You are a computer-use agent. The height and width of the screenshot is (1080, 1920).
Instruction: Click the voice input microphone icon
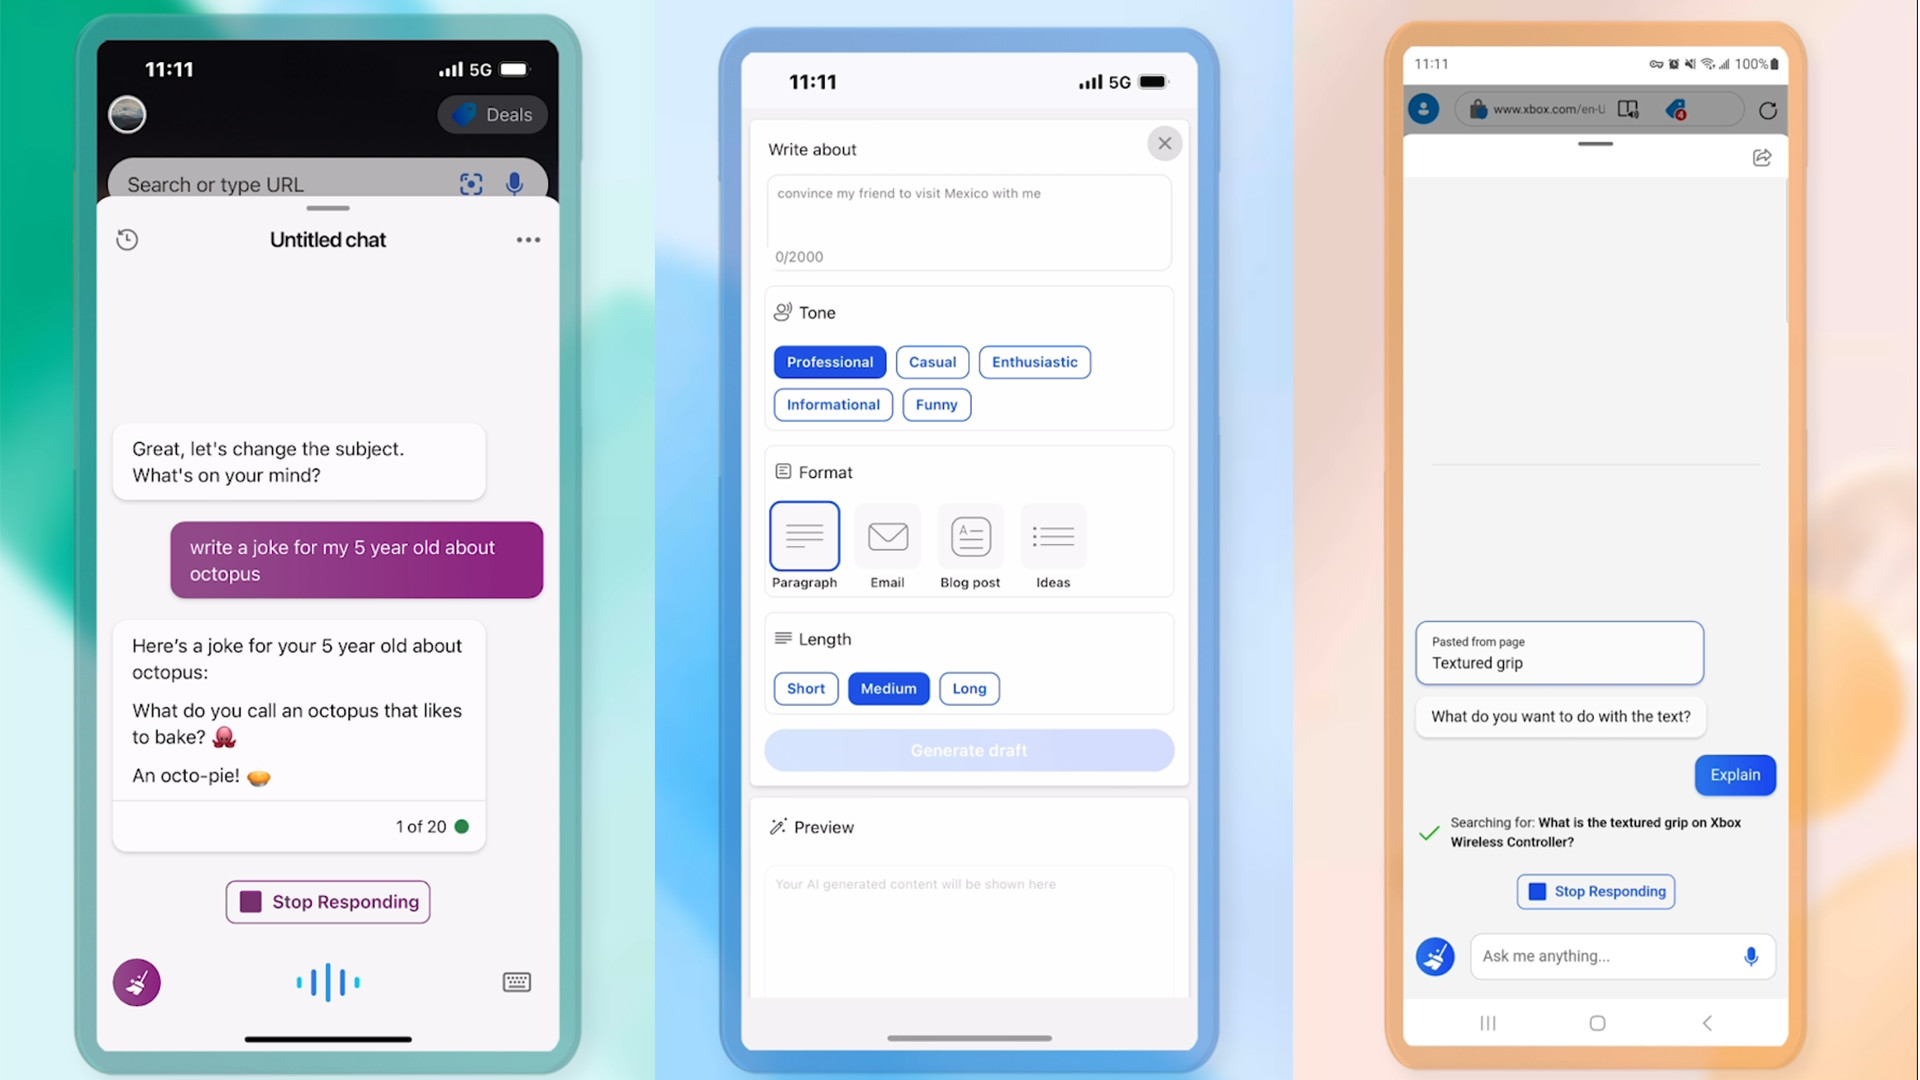[1751, 955]
